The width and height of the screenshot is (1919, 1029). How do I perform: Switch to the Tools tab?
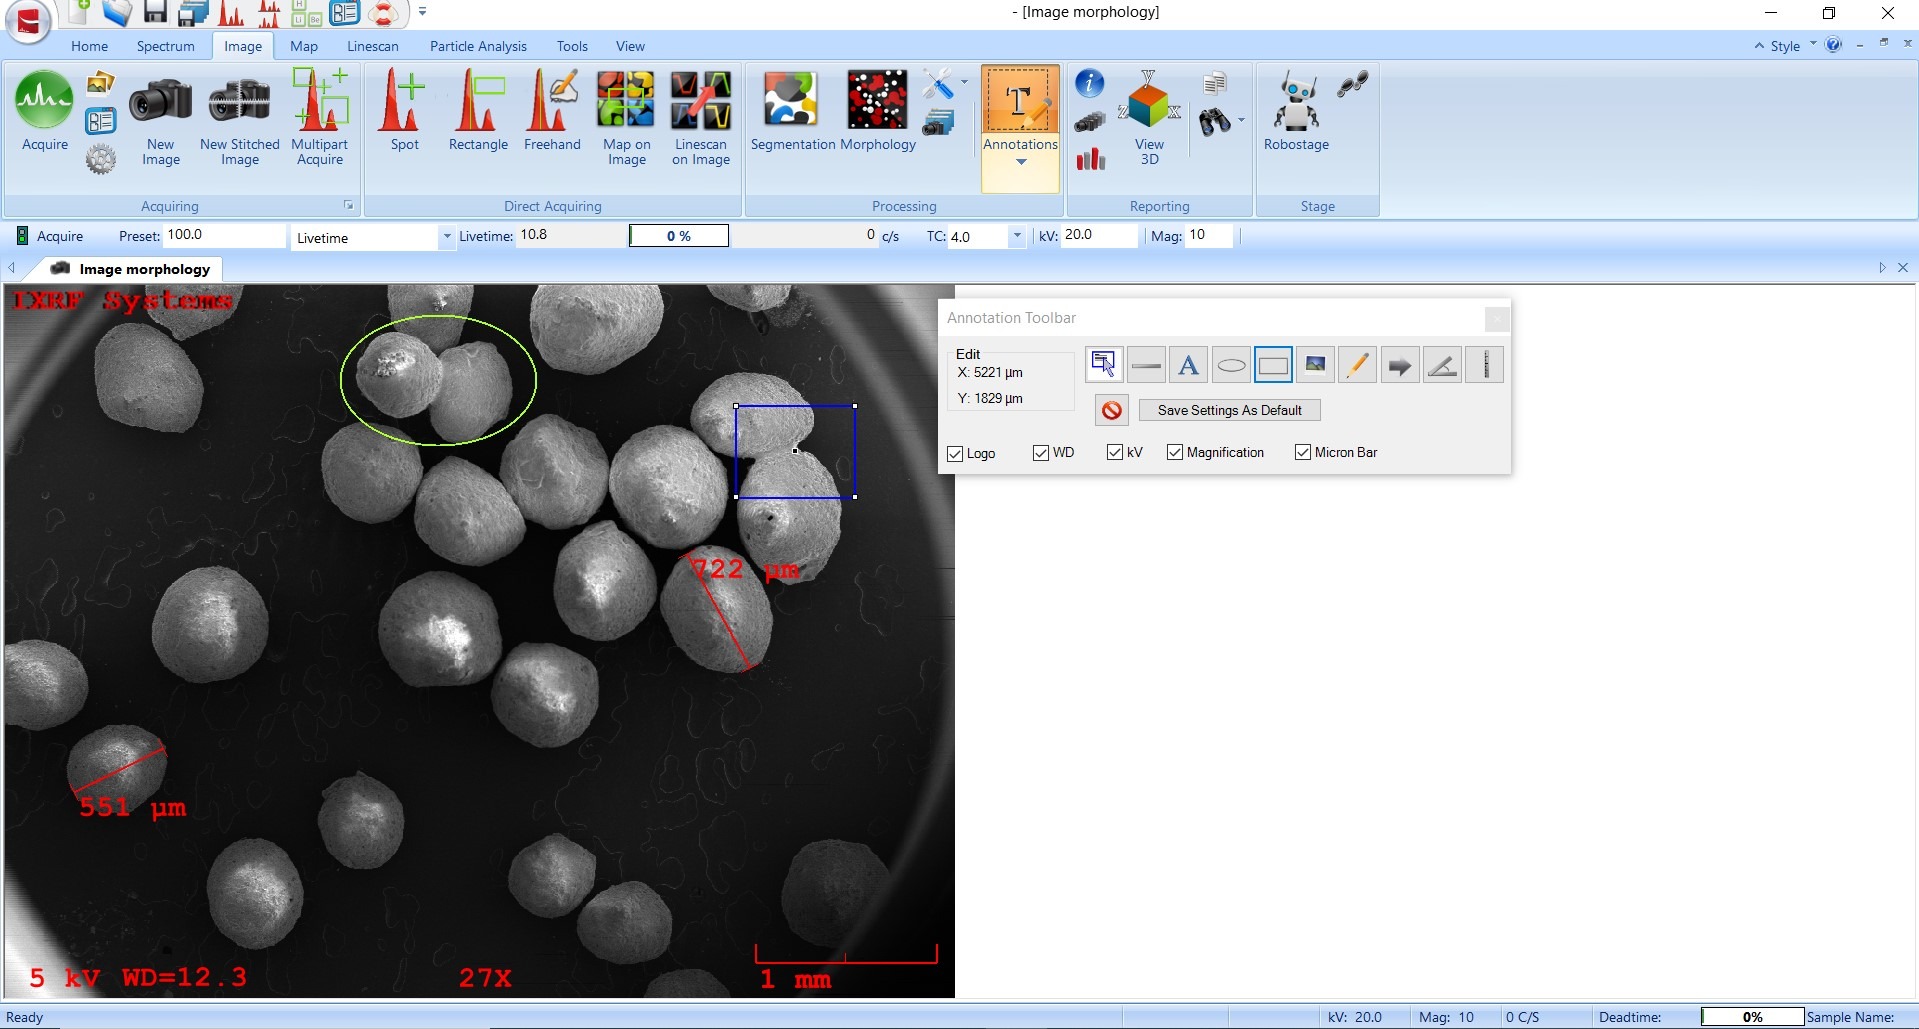coord(572,46)
